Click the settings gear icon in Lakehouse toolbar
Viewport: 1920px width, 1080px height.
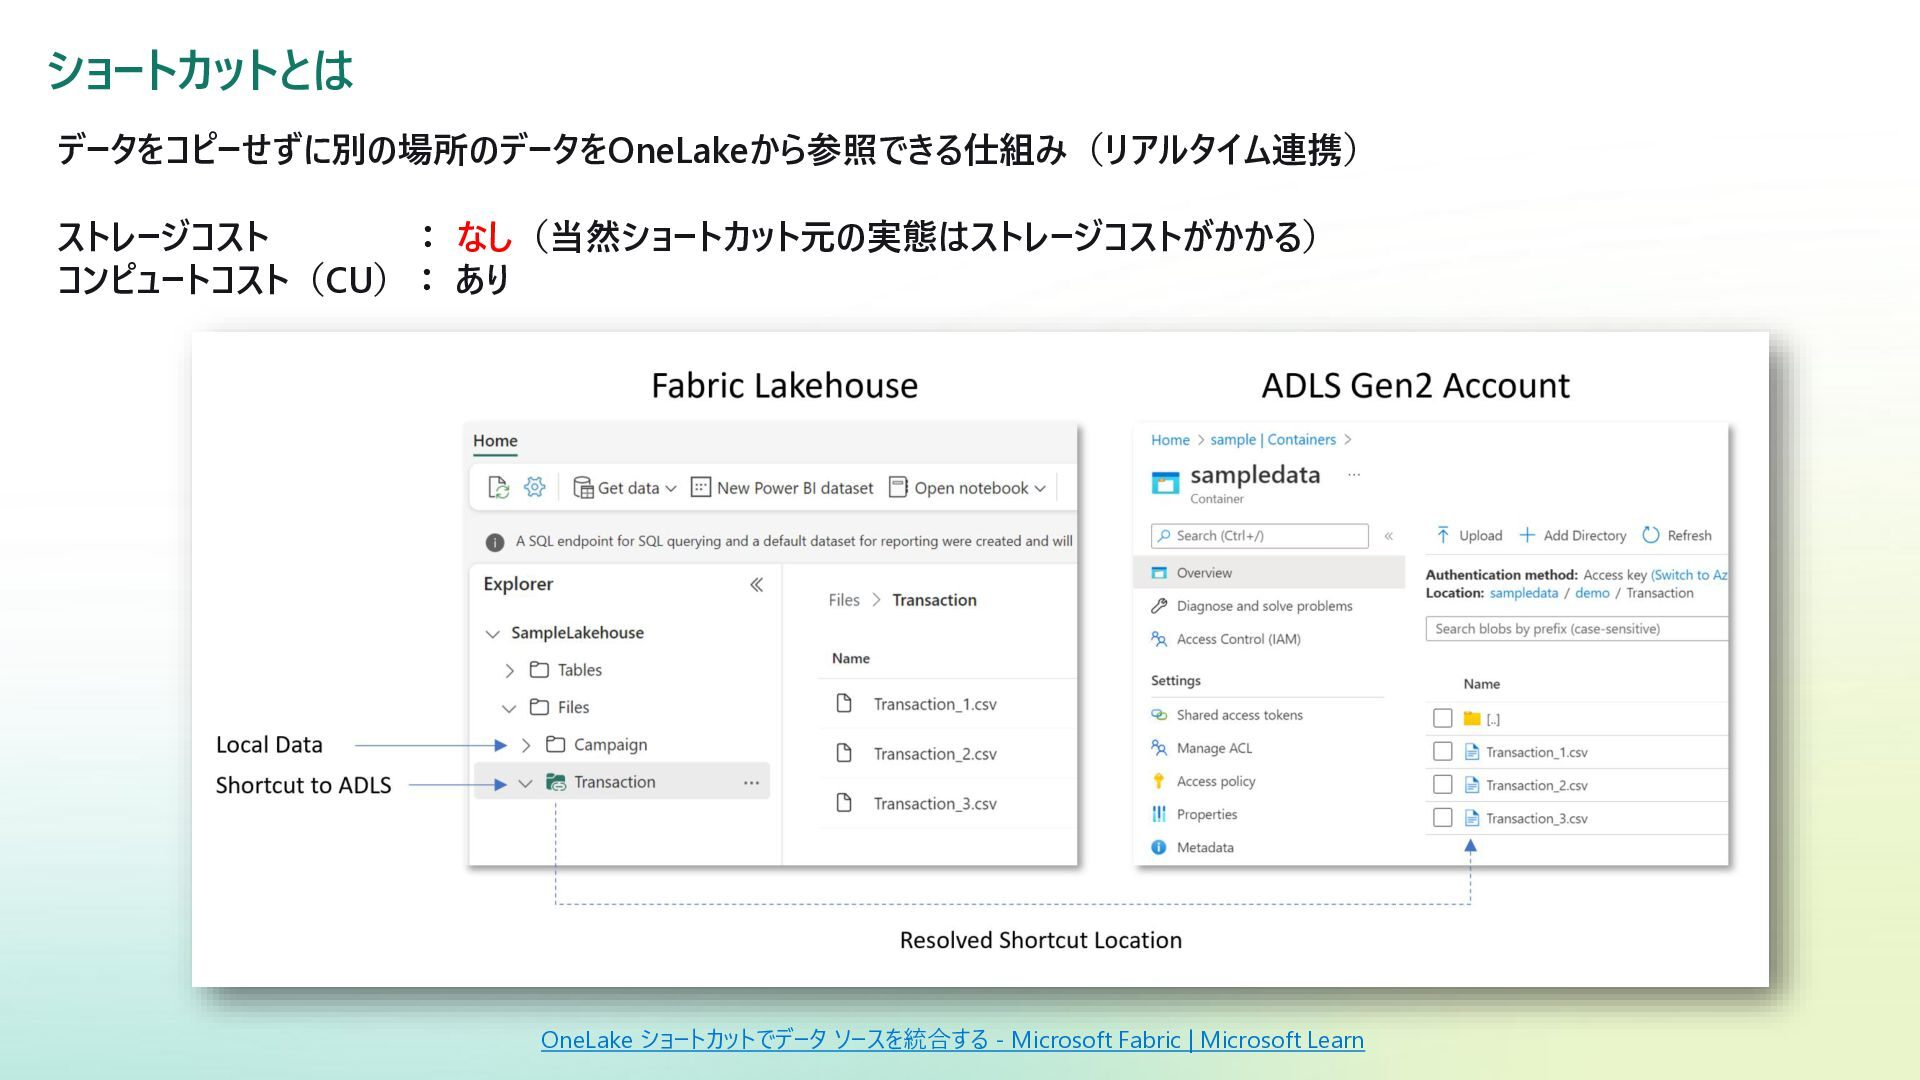(535, 487)
